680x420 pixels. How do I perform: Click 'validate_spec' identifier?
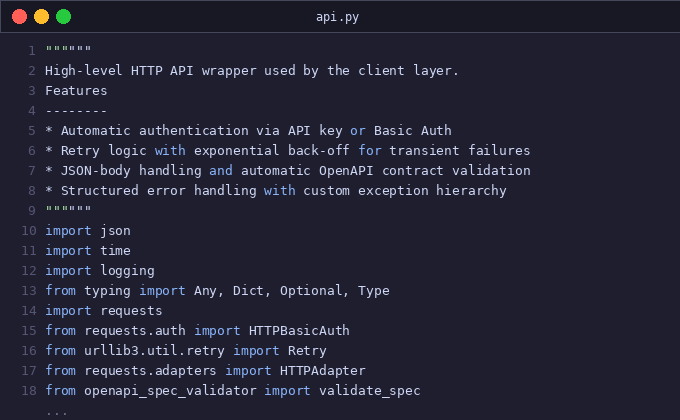pos(369,390)
